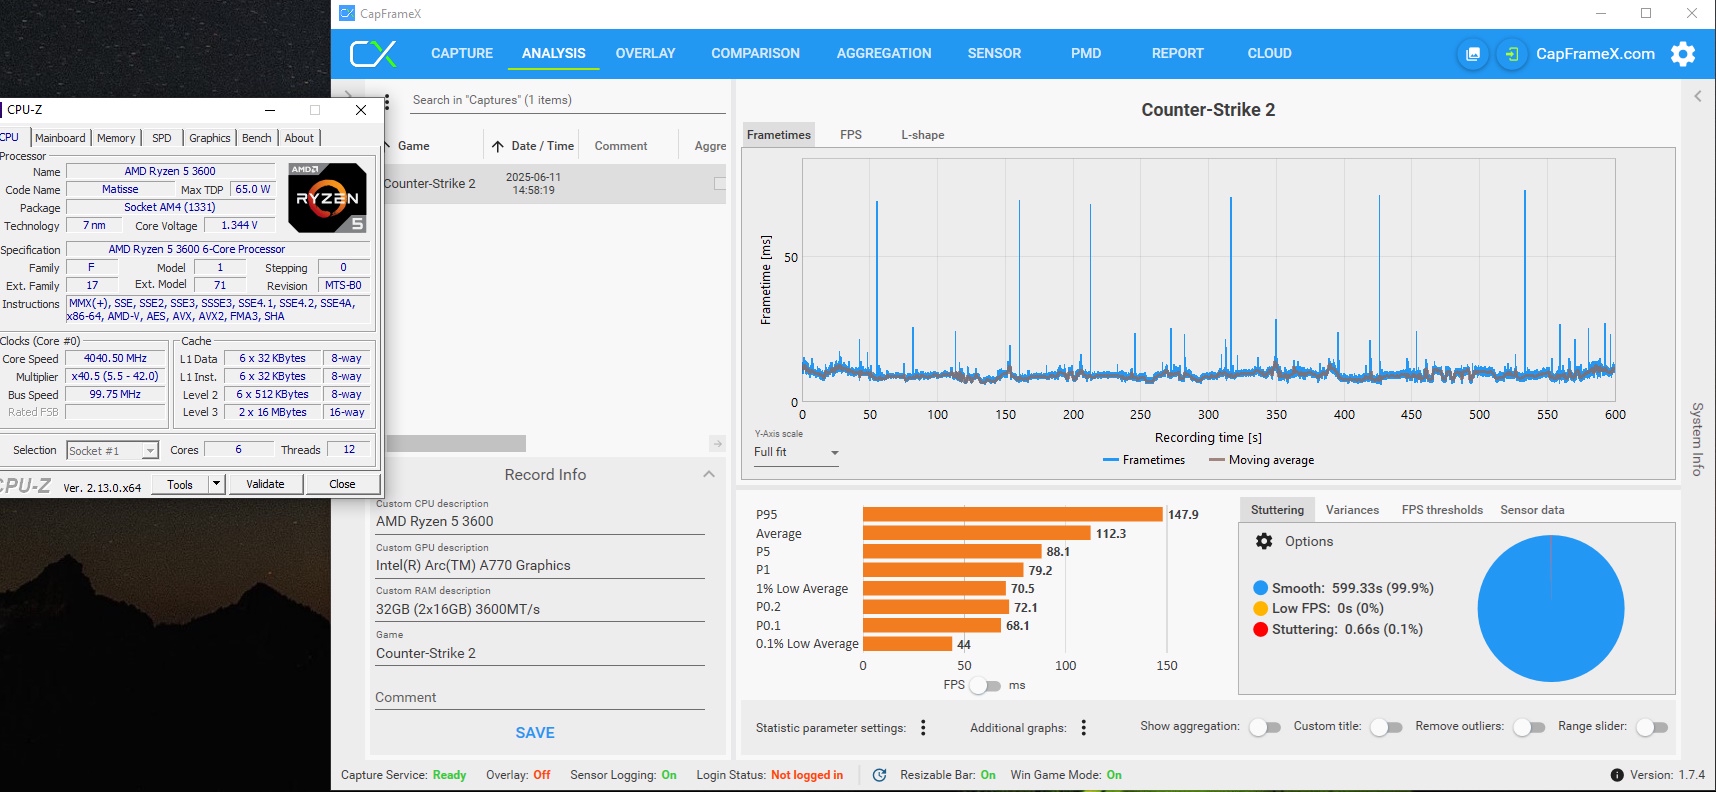Open the Variances tab
1716x792 pixels.
tap(1352, 510)
